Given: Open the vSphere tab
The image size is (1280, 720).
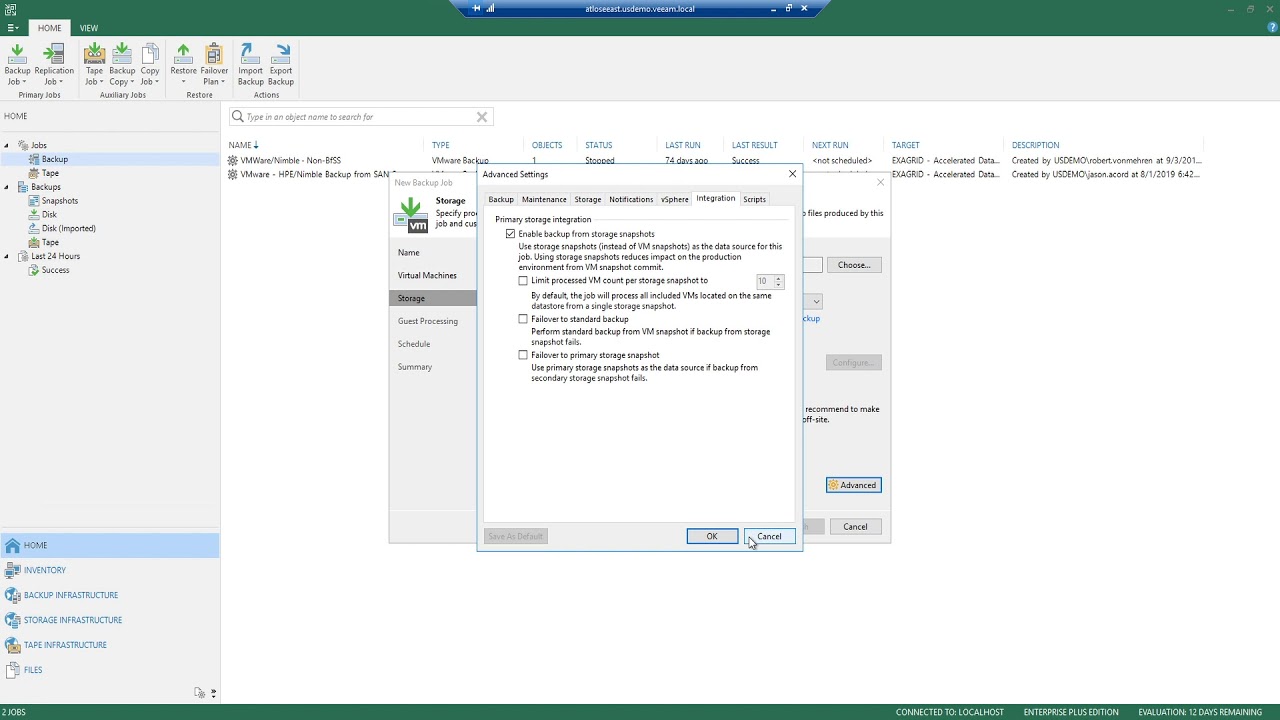Looking at the screenshot, I should click(675, 199).
